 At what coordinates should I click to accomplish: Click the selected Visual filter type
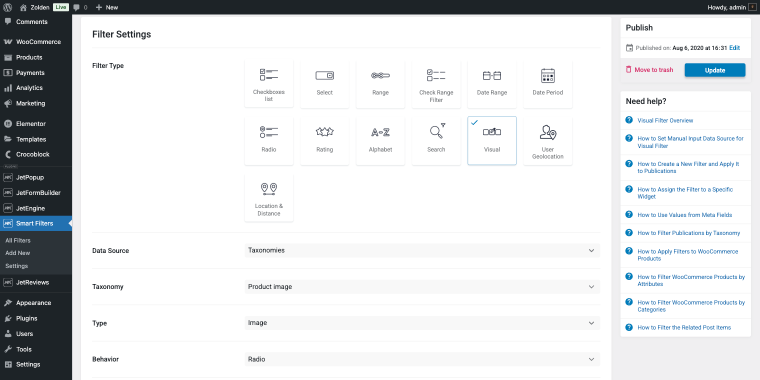tap(491, 141)
